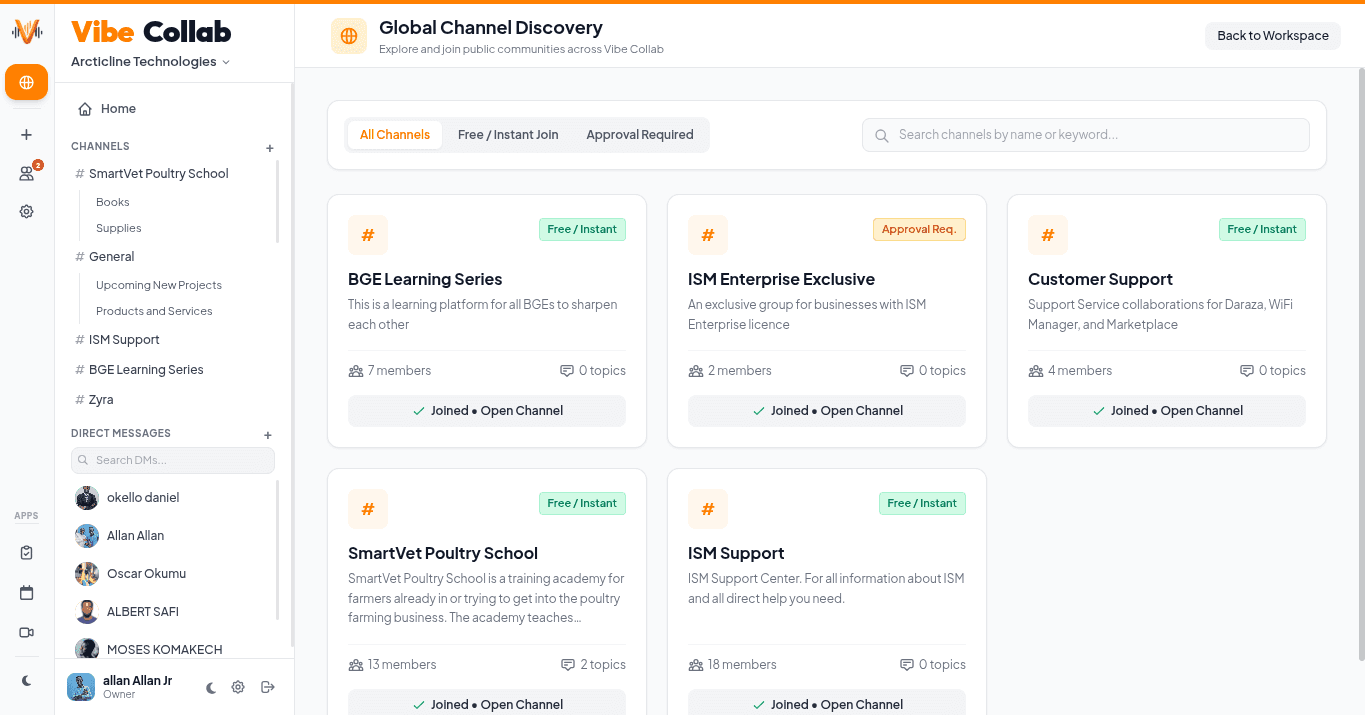Click the Approval Req. badge on ISM Enterprise Exclusive
This screenshot has width=1365, height=715.
pos(919,229)
